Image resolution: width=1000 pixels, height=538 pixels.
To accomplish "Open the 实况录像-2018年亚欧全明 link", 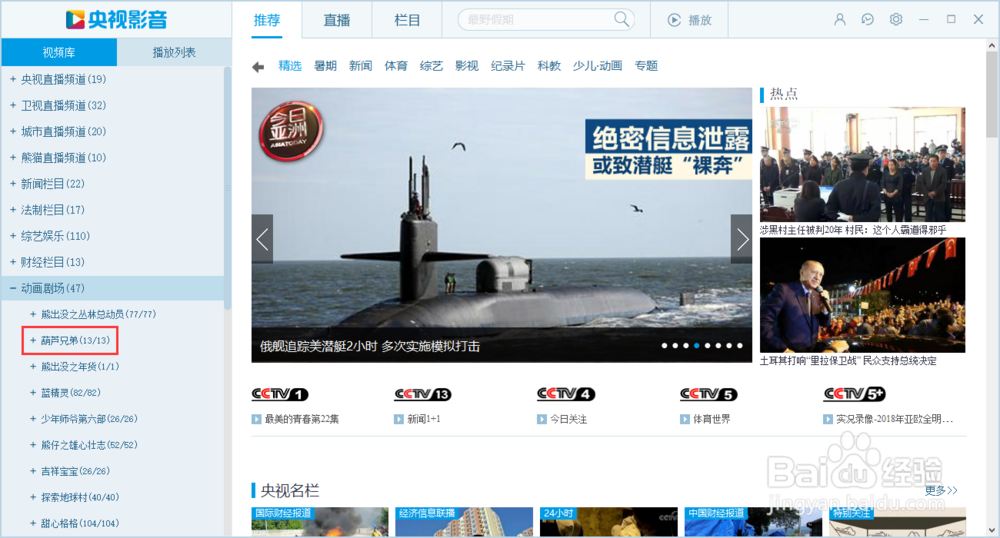I will click(895, 419).
